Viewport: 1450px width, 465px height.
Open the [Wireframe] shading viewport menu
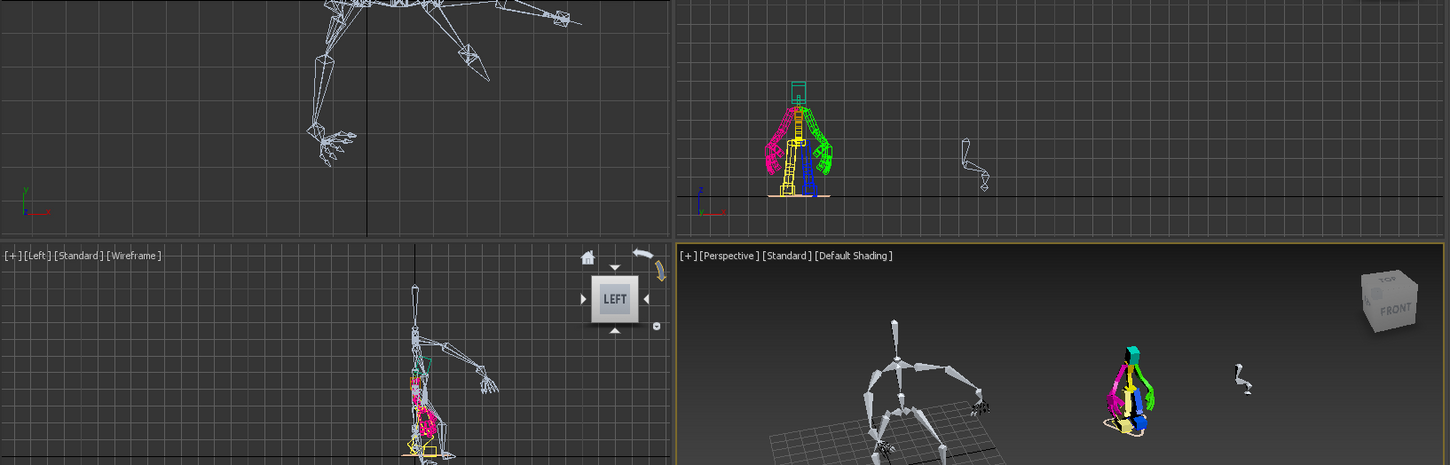(133, 256)
